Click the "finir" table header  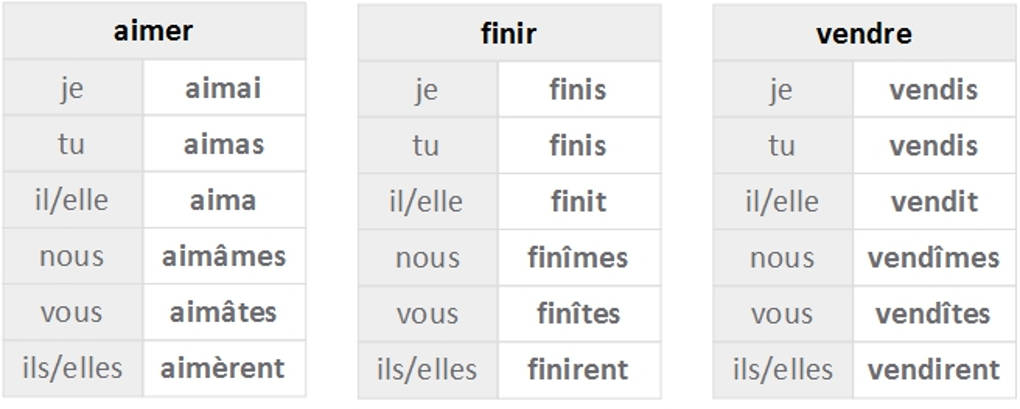(509, 33)
